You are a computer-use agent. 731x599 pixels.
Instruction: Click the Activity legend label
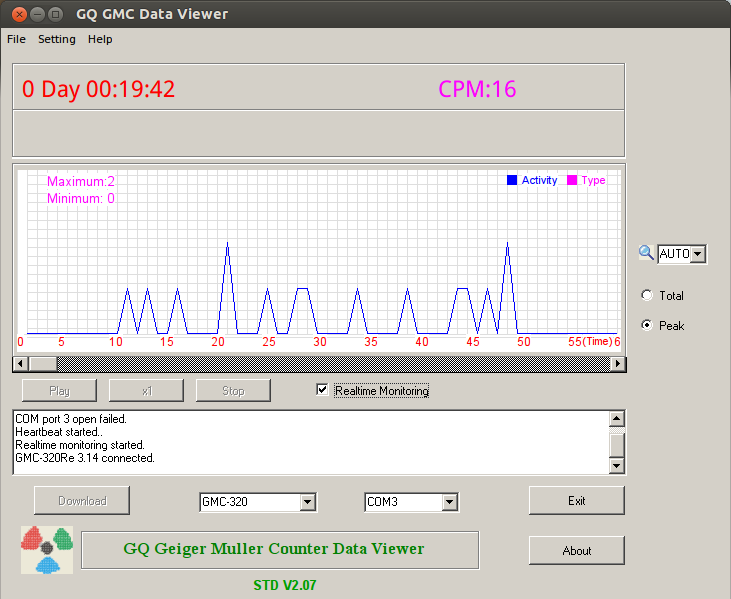(x=539, y=180)
